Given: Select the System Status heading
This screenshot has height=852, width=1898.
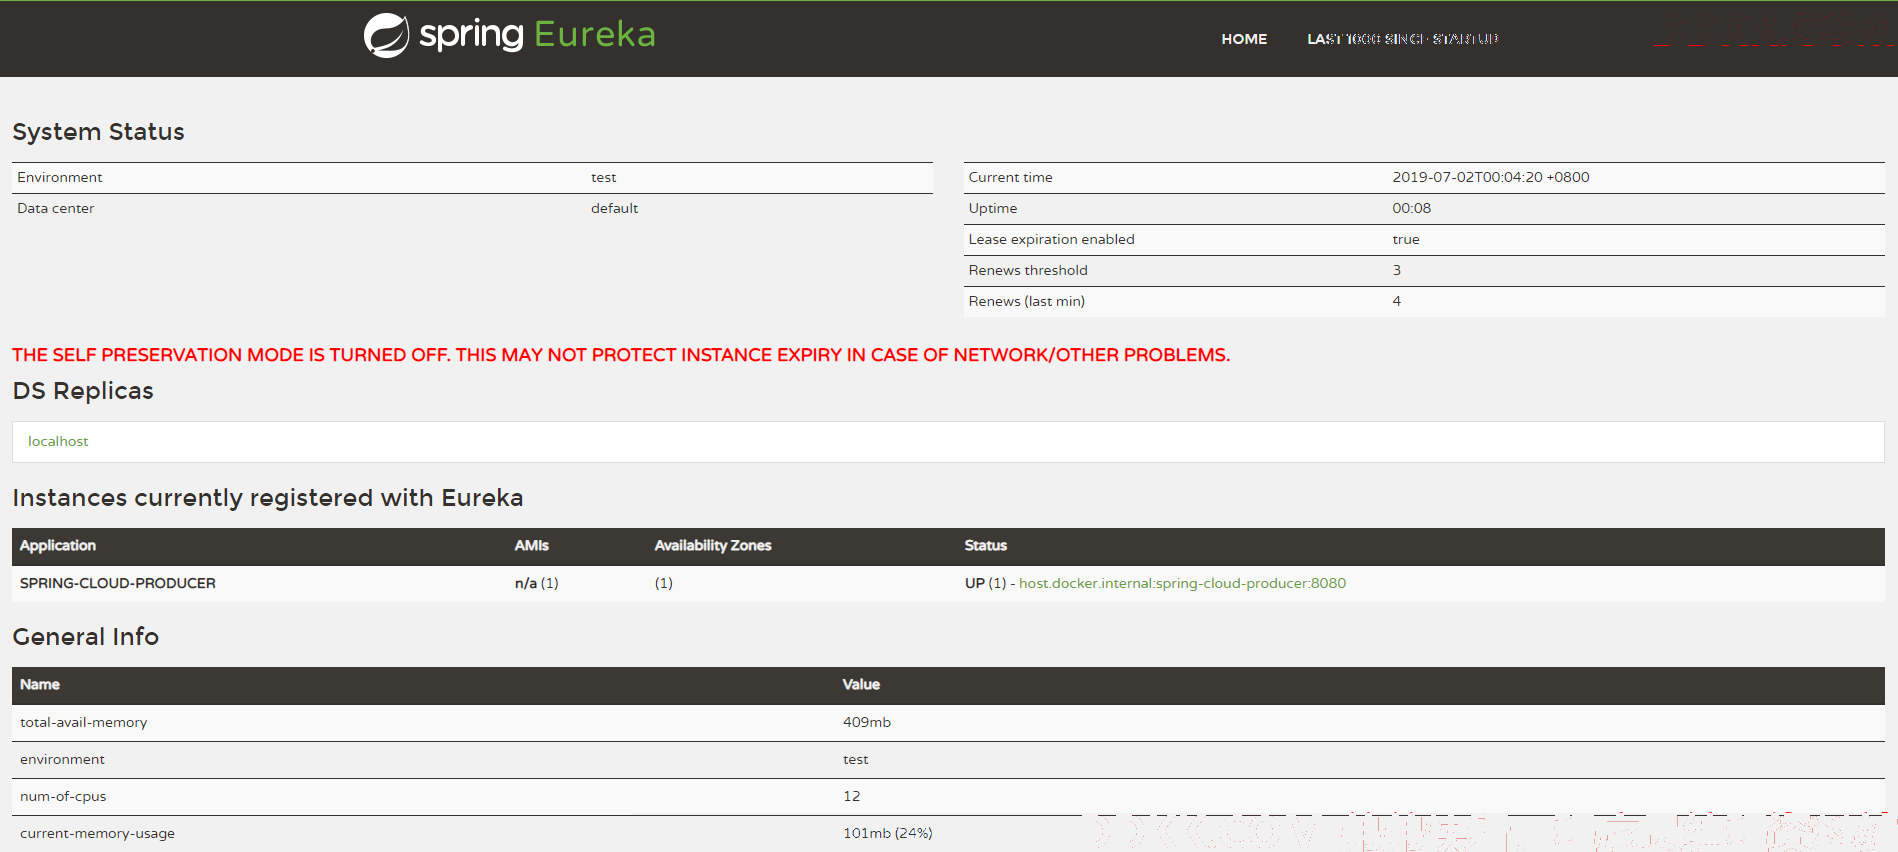Looking at the screenshot, I should click(x=98, y=132).
